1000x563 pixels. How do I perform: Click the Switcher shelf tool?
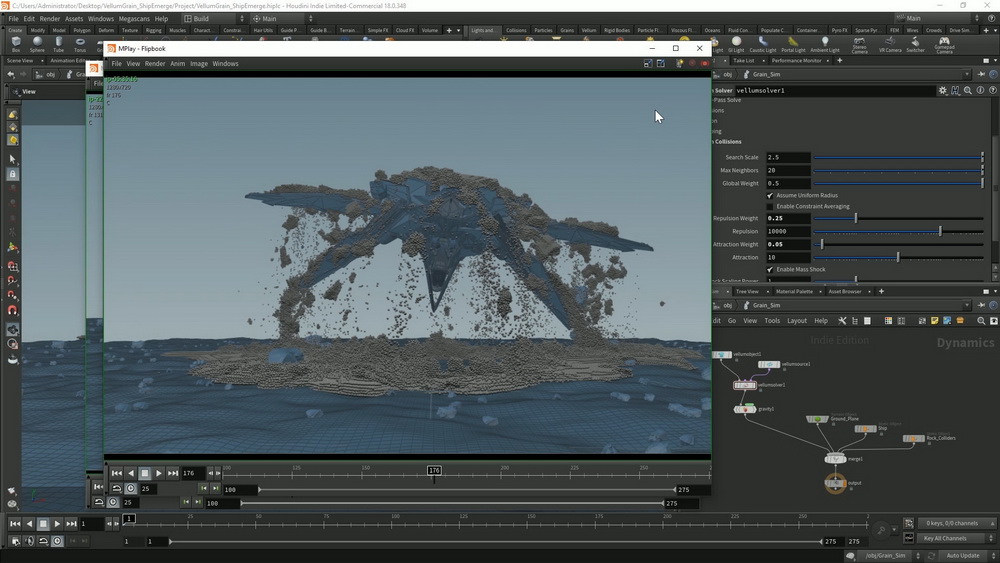point(915,45)
